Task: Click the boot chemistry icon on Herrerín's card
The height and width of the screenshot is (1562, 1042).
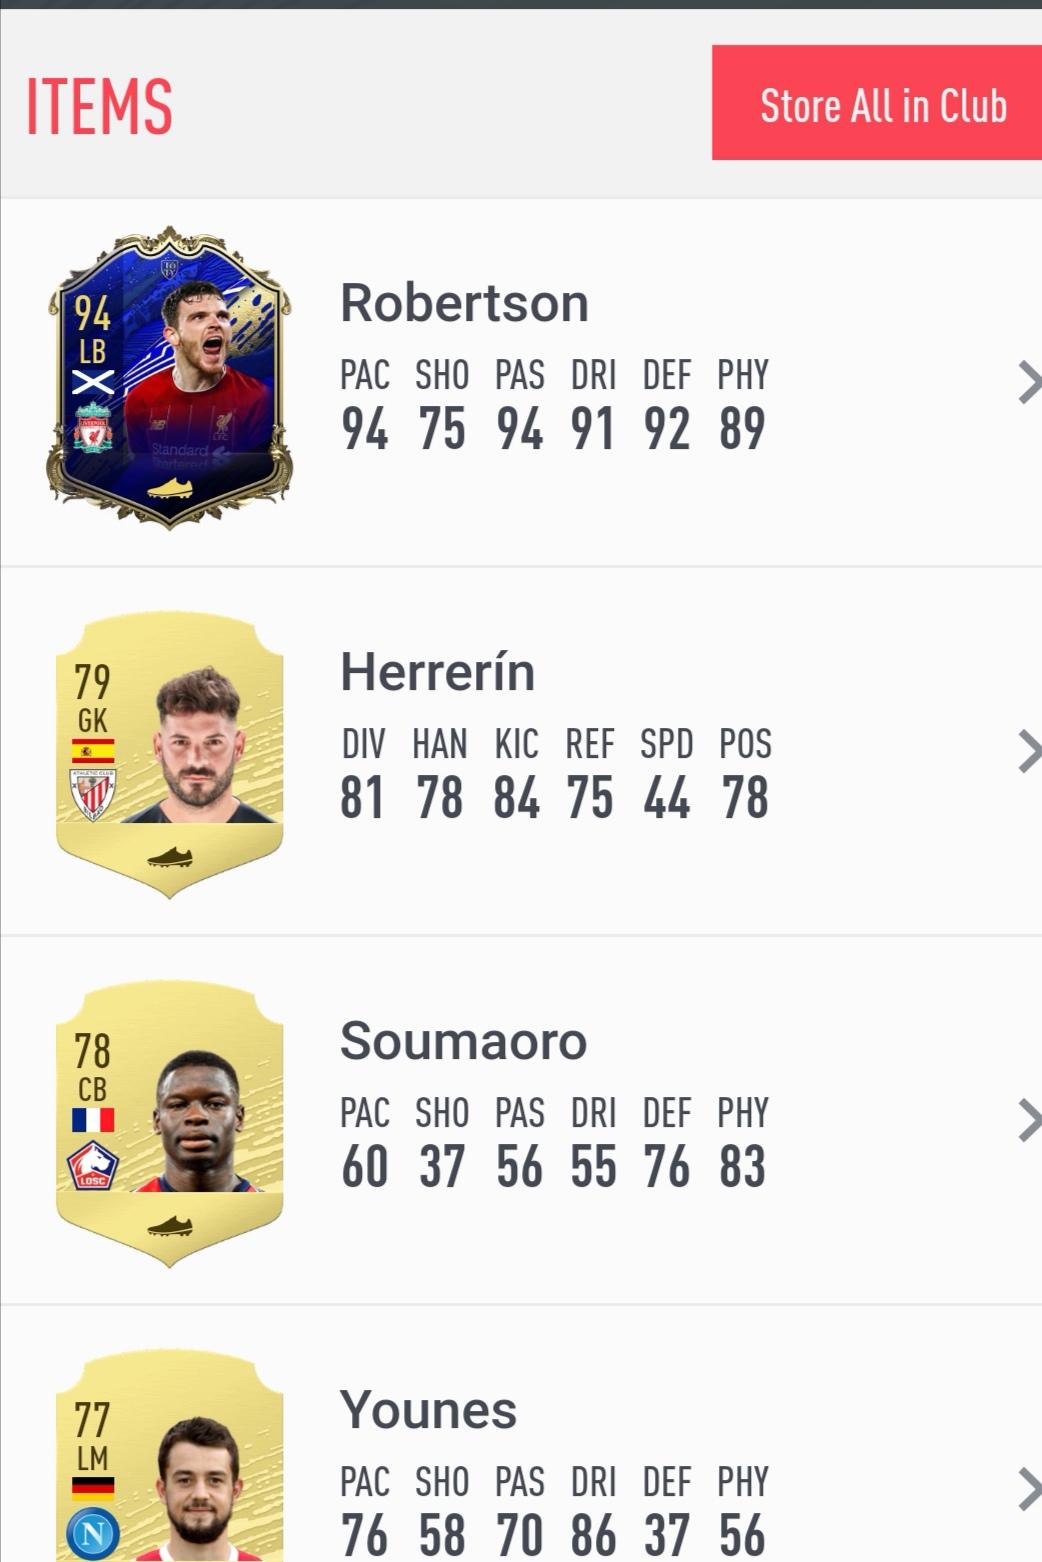Action: pyautogui.click(x=170, y=857)
